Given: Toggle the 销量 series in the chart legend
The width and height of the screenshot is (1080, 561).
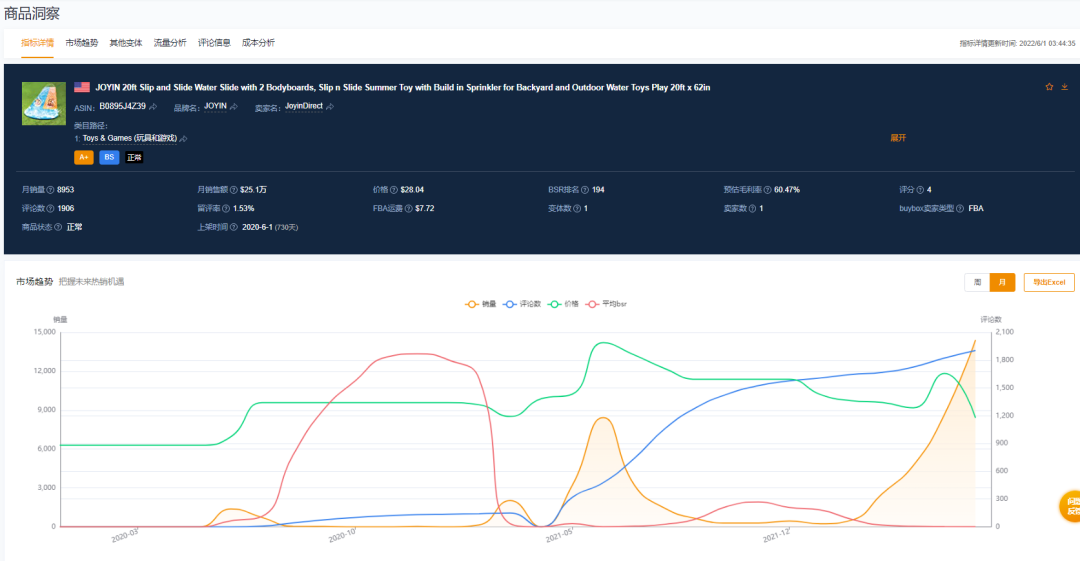Looking at the screenshot, I should coord(481,304).
